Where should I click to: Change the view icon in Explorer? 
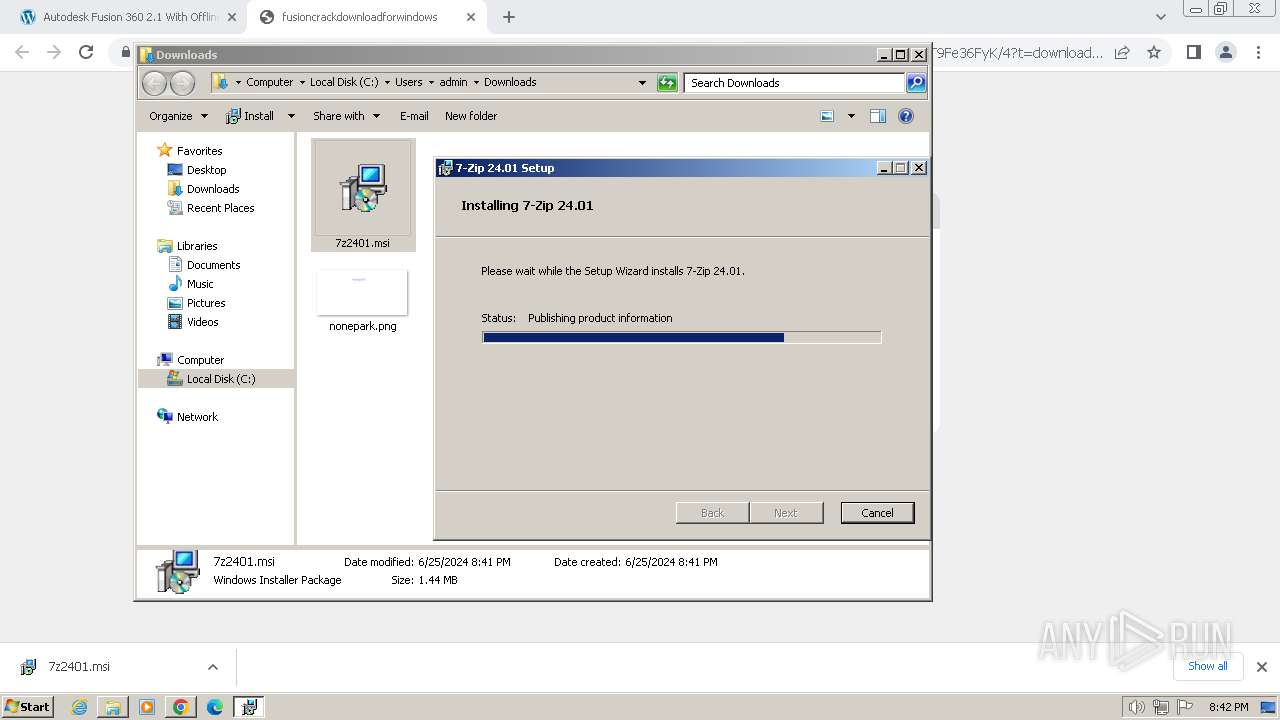827,116
